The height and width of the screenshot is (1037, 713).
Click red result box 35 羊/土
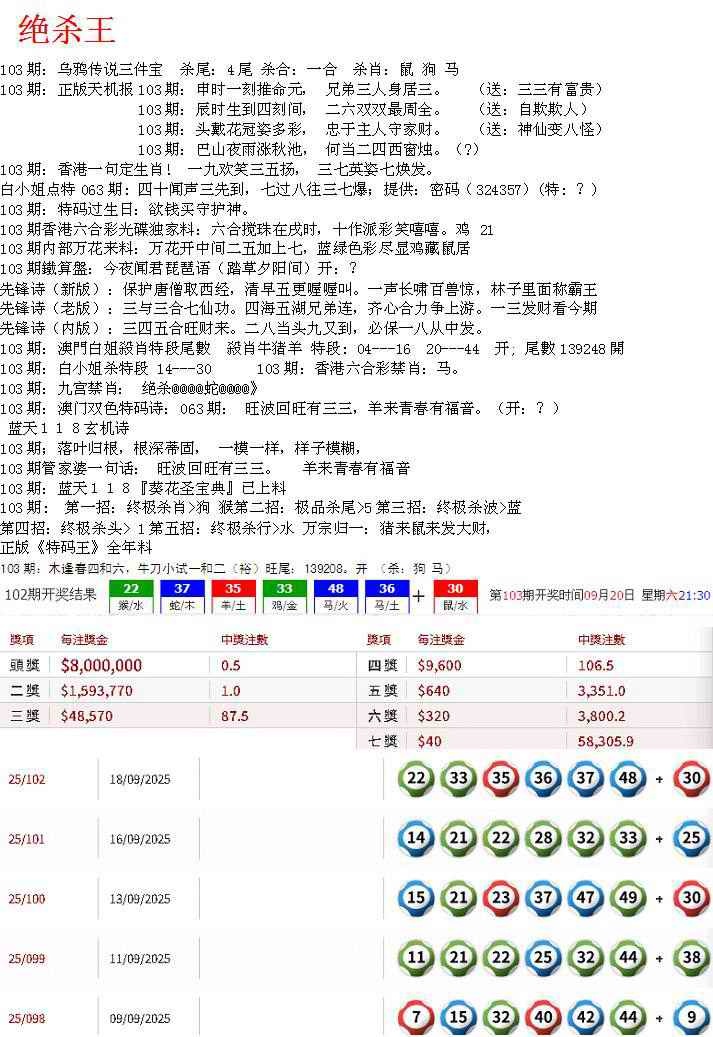click(x=233, y=596)
